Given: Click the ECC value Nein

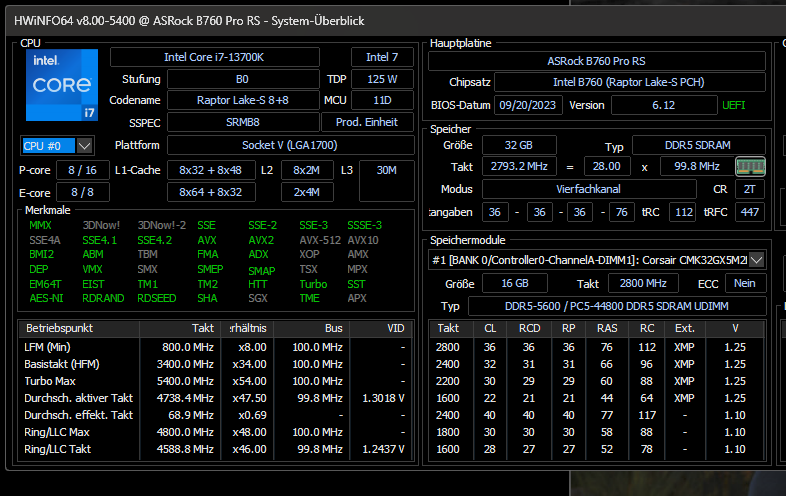Looking at the screenshot, I should pyautogui.click(x=745, y=284).
